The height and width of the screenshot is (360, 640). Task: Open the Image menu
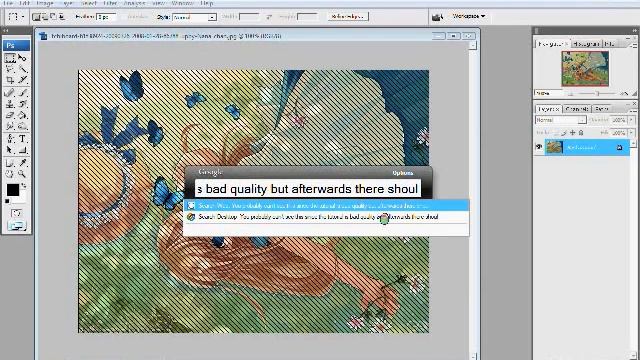pos(45,3)
